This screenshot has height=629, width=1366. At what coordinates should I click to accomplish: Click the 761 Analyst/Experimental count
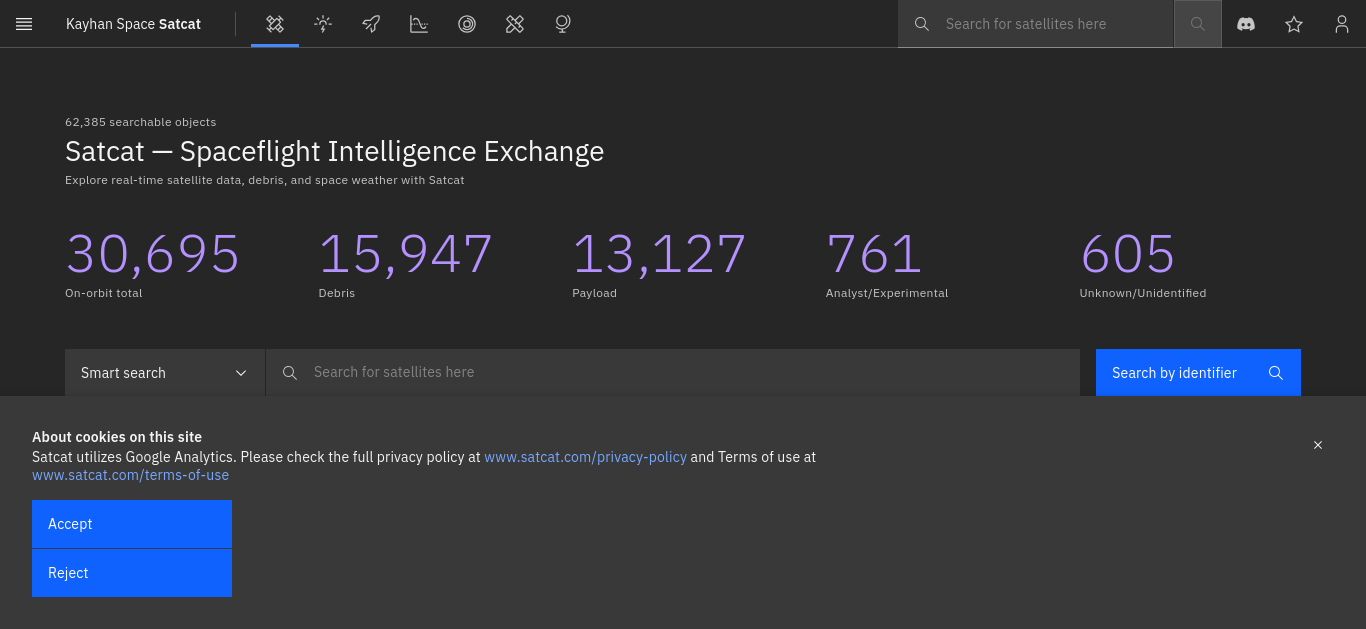tap(874, 254)
